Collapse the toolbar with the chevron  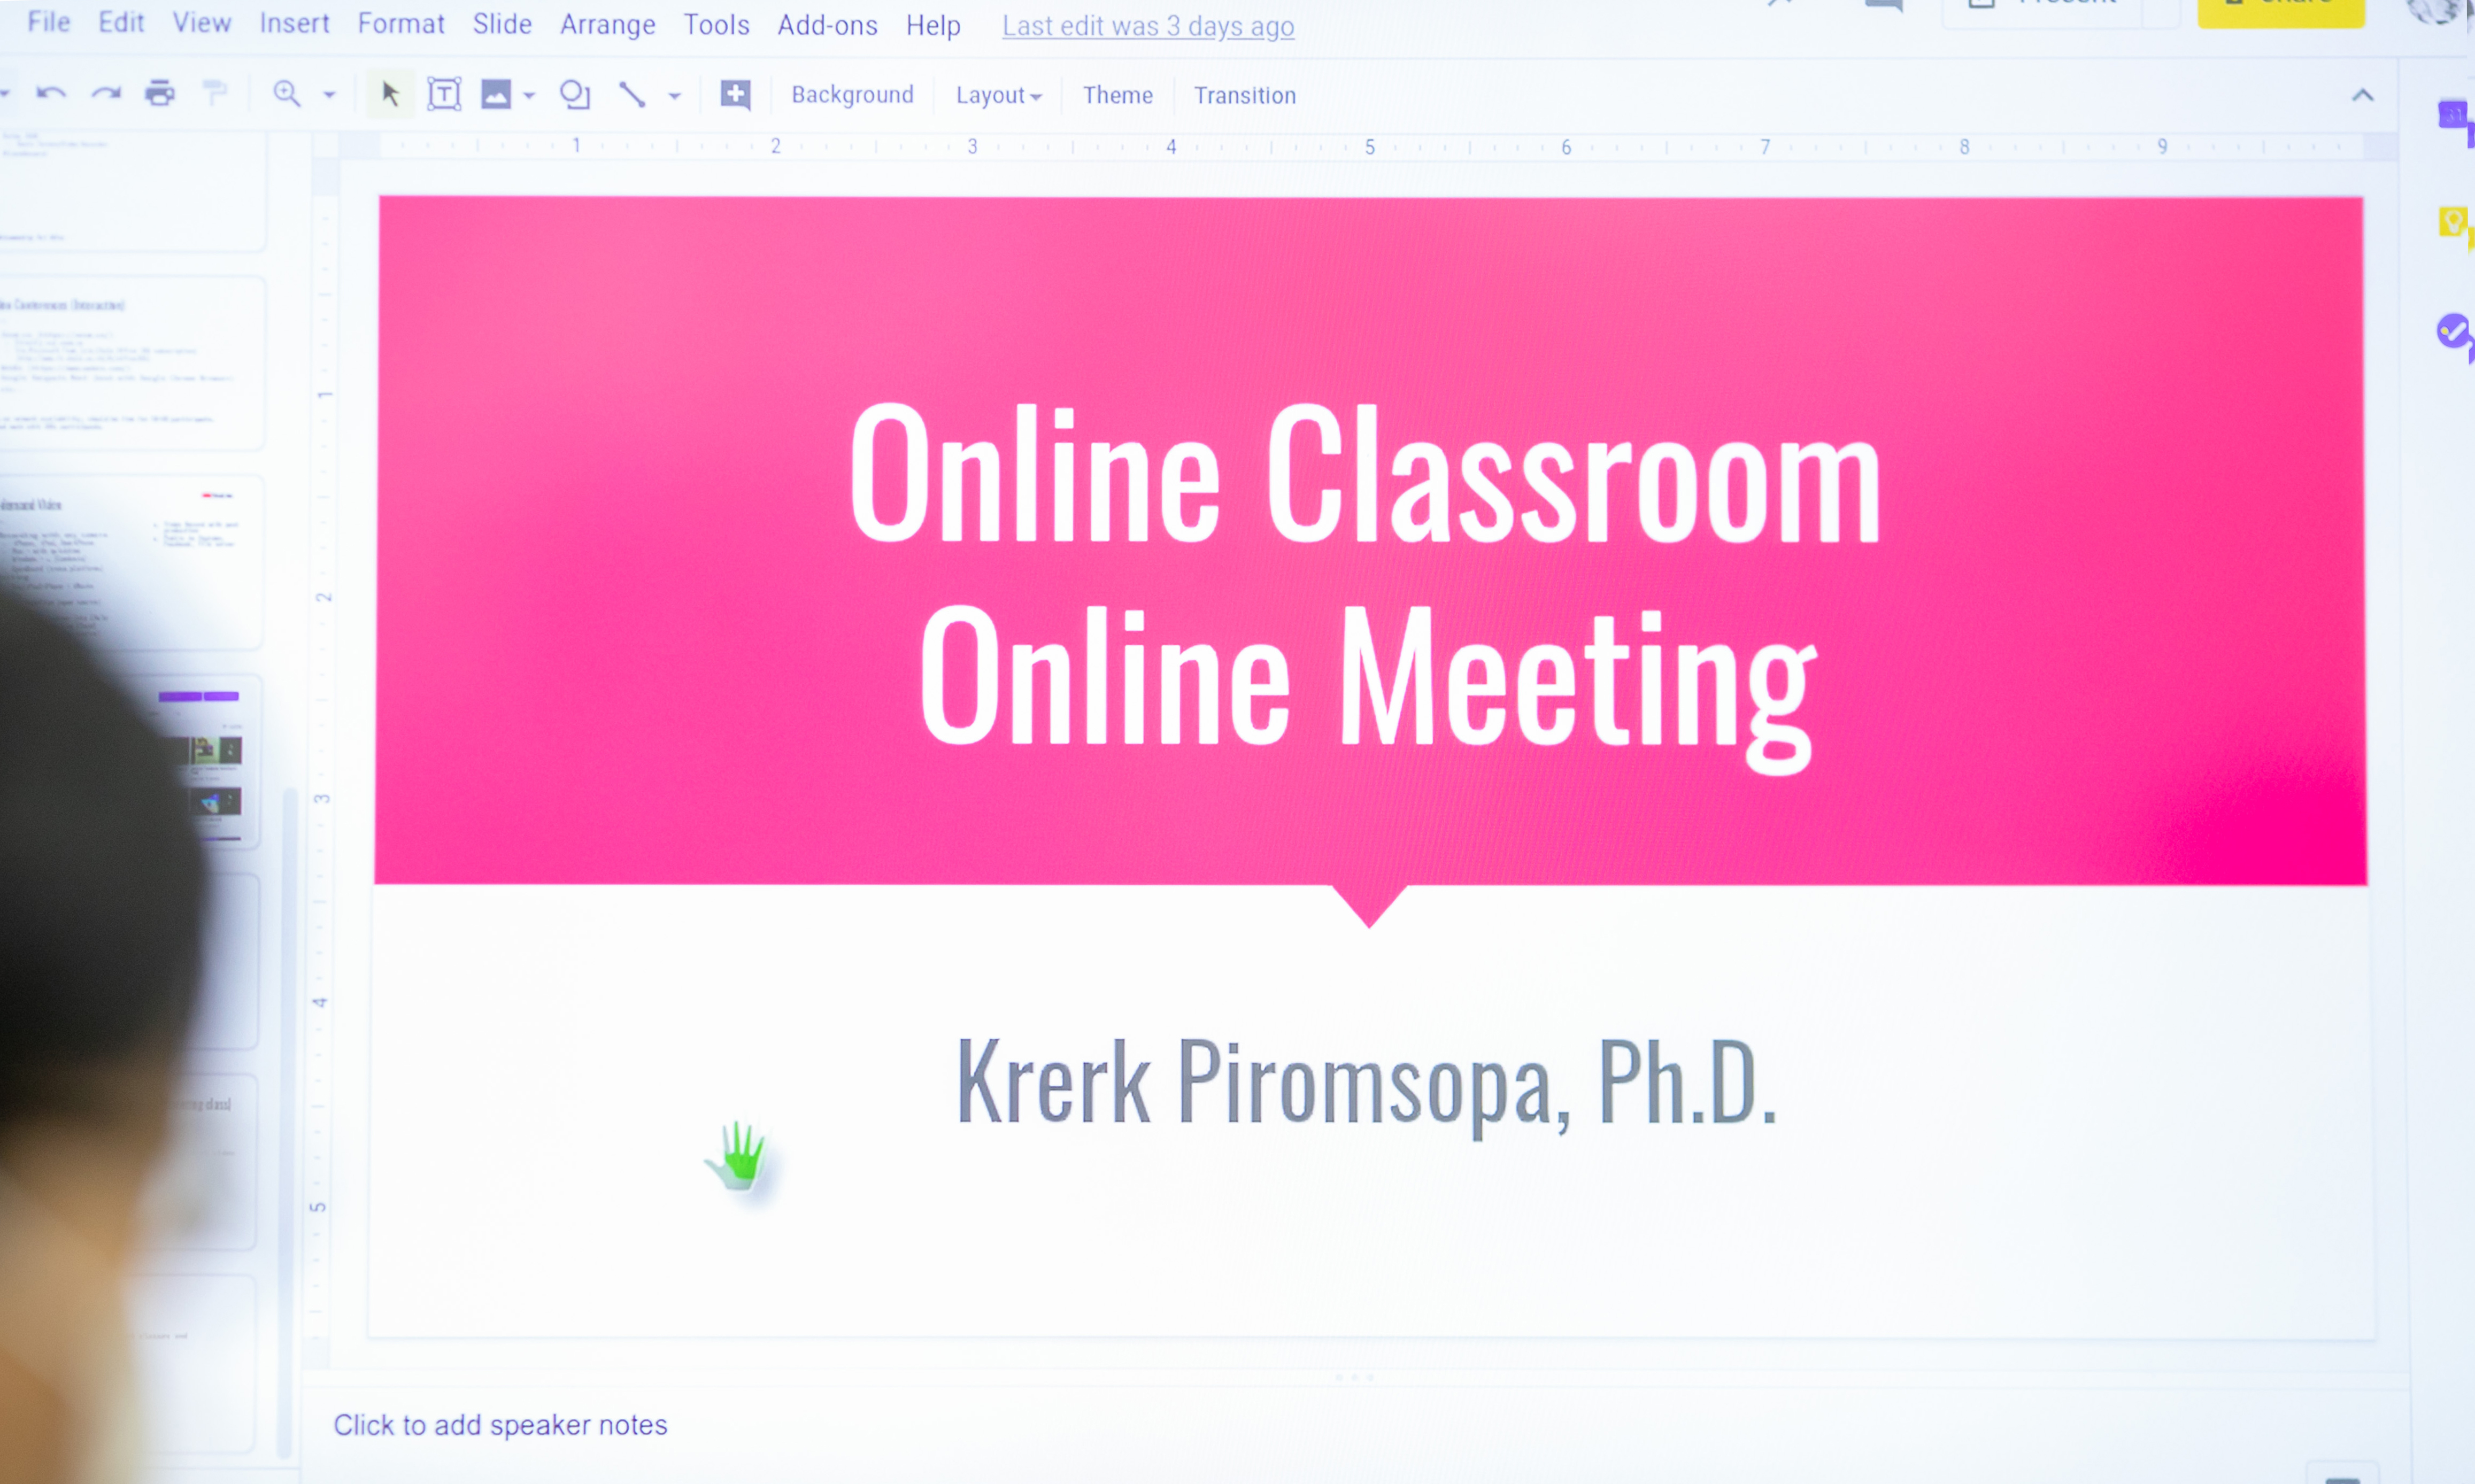click(2362, 96)
